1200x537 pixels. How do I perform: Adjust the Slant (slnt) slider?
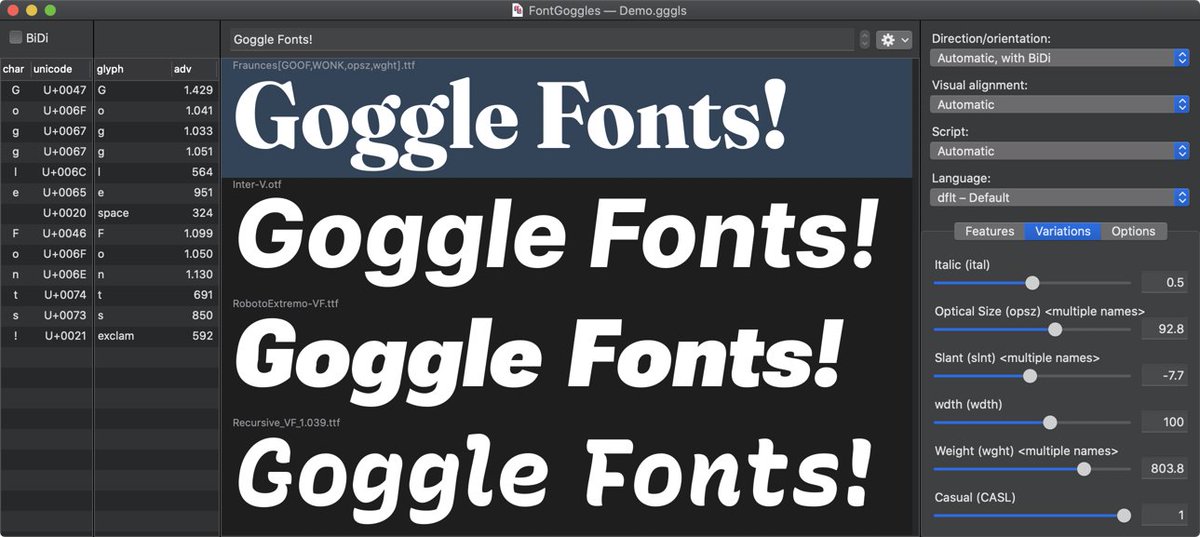point(1032,376)
